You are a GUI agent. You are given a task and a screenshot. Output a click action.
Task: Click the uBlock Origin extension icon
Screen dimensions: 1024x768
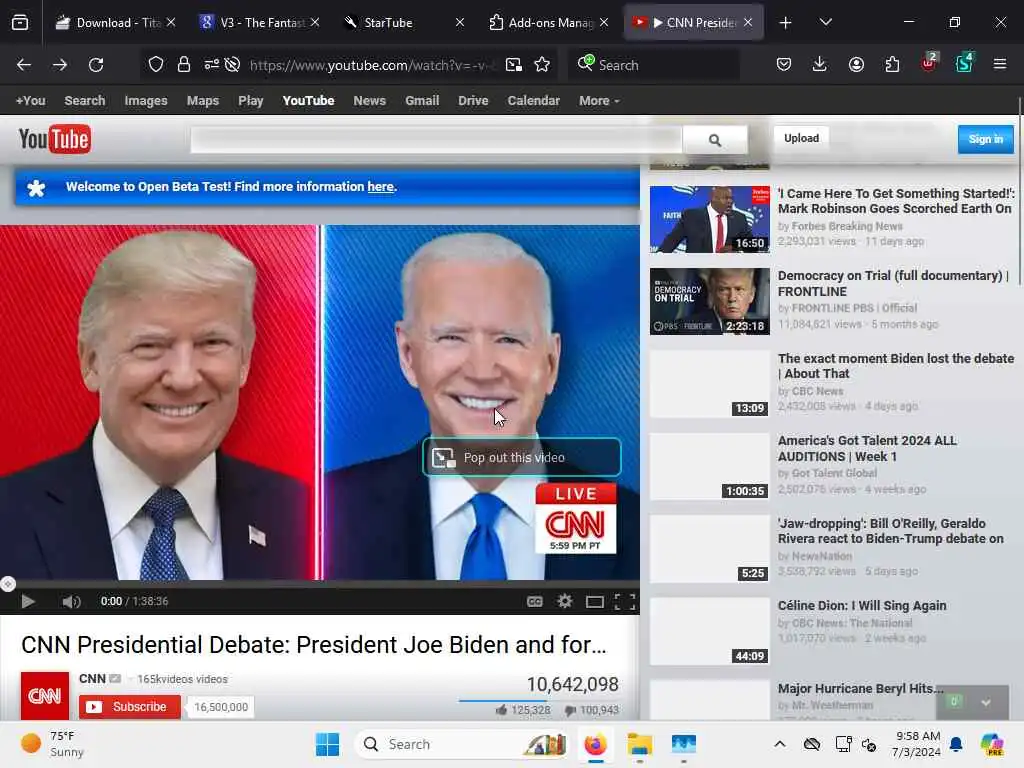(929, 62)
